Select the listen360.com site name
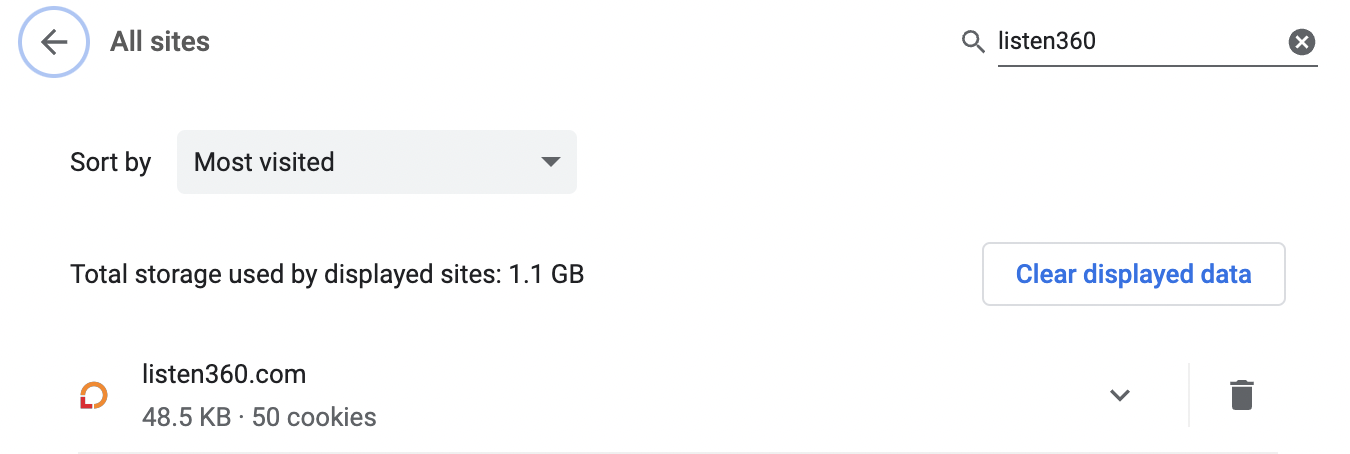 pos(224,375)
